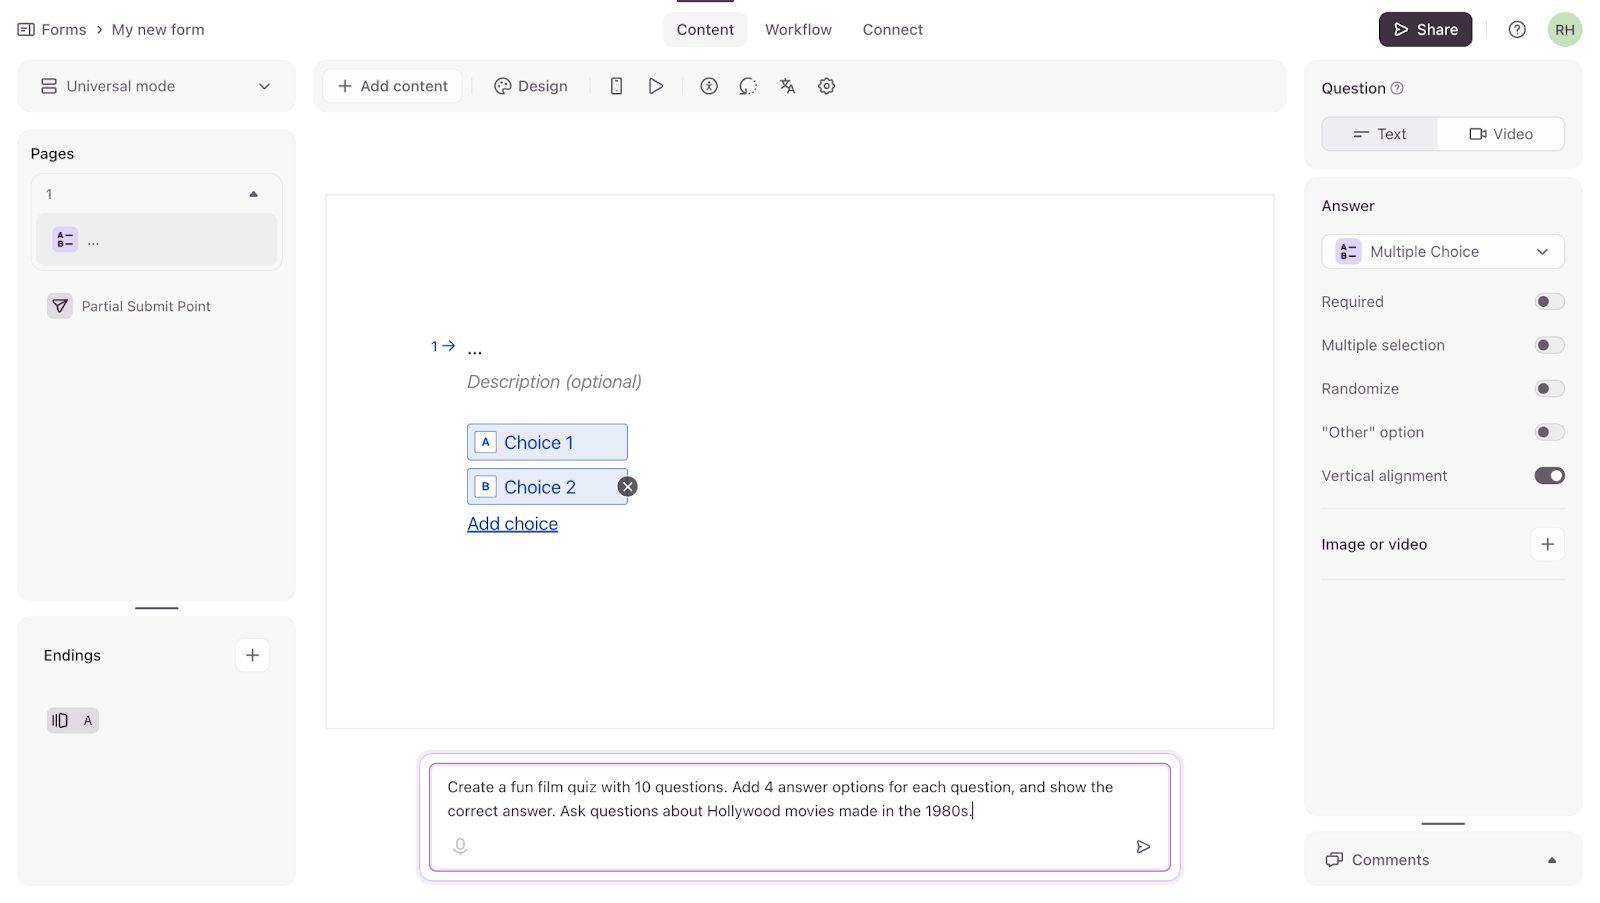Disable the Vertical alignment toggle
The image size is (1600, 903).
(x=1549, y=476)
